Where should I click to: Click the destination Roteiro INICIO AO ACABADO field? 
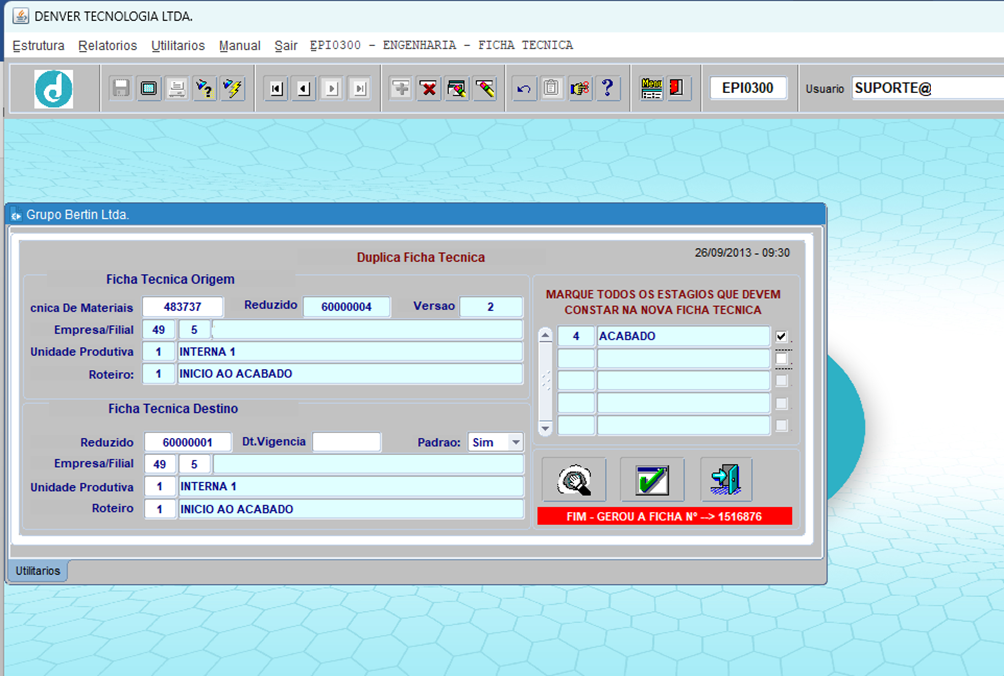(351, 509)
